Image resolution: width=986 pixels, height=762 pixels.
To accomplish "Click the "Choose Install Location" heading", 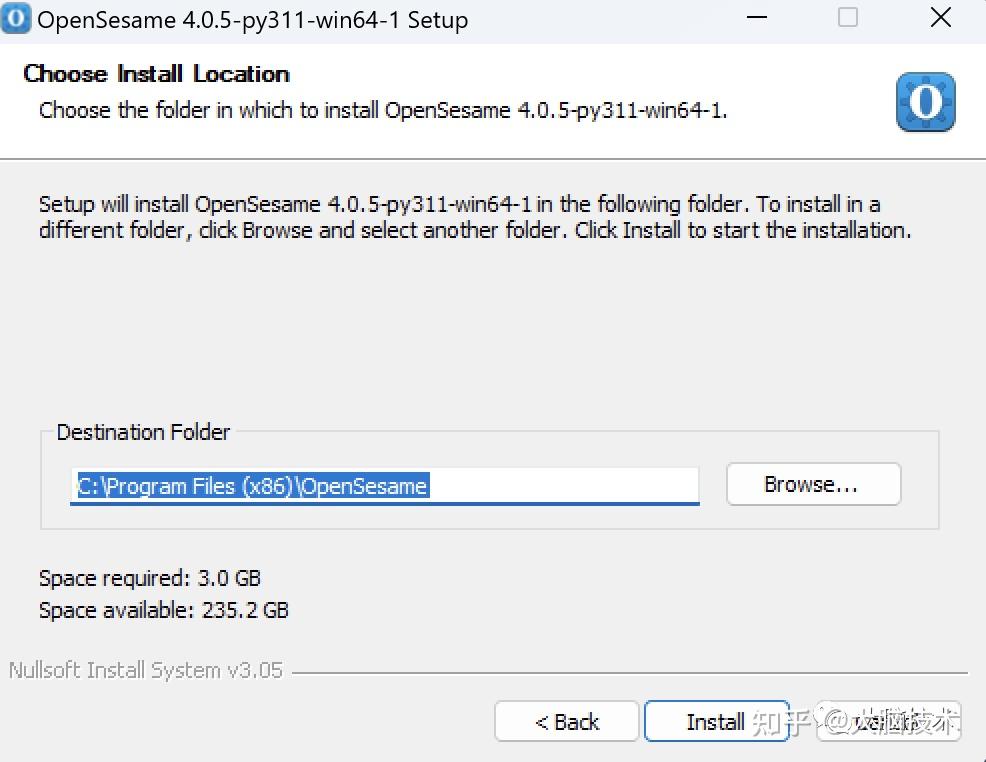I will click(x=156, y=74).
